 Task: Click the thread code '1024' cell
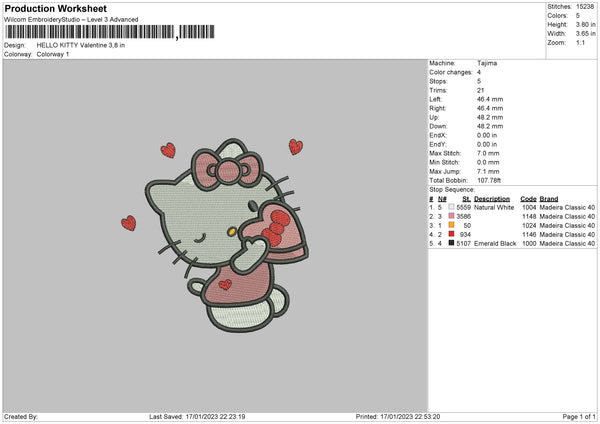click(529, 225)
